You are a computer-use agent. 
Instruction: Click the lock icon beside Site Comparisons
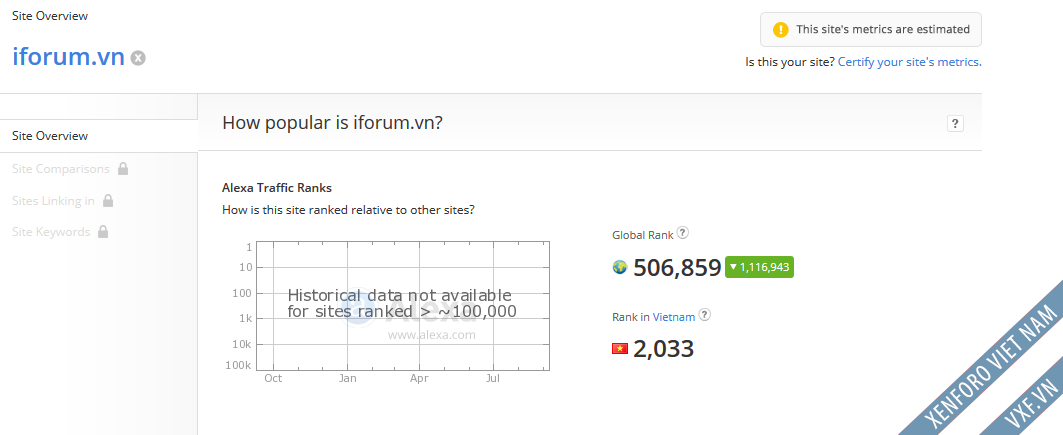[x=123, y=168]
